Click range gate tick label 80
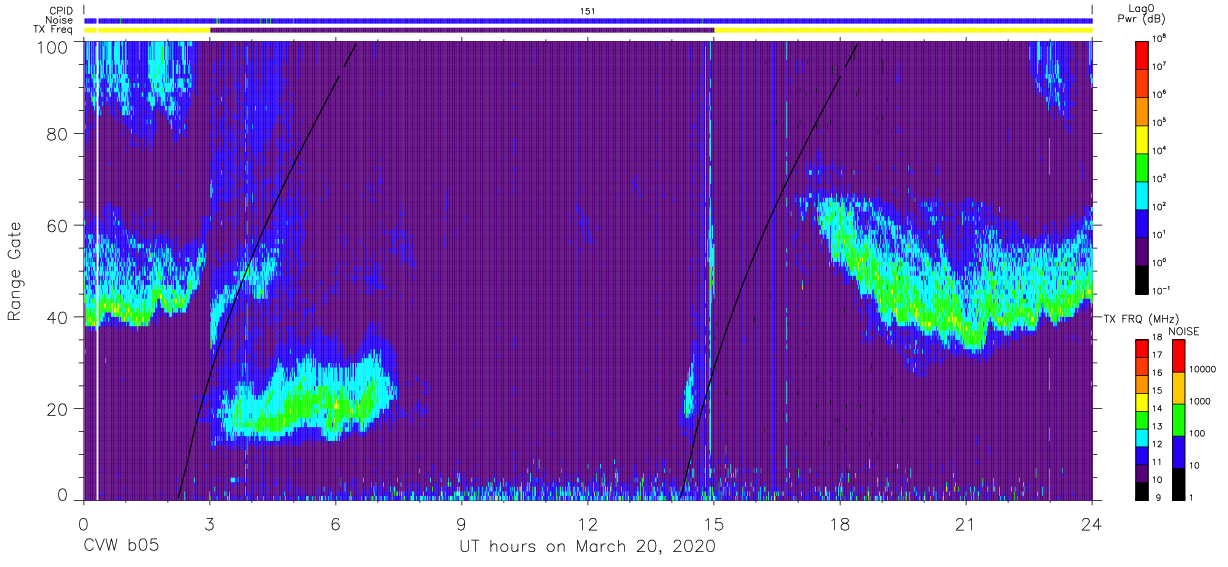 tap(58, 133)
